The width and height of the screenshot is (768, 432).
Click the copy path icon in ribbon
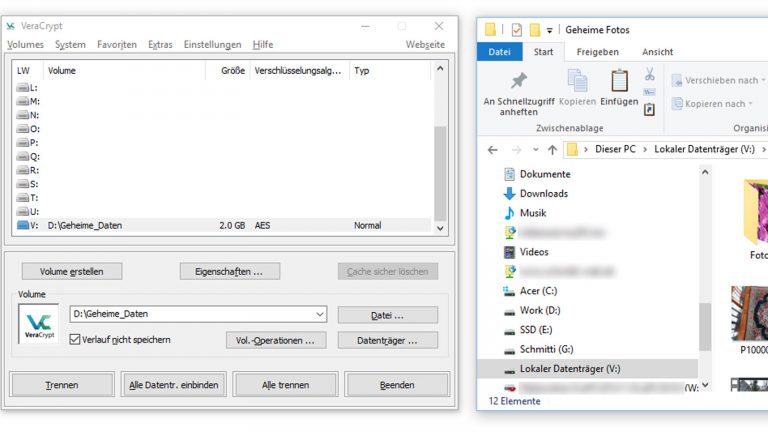point(649,92)
